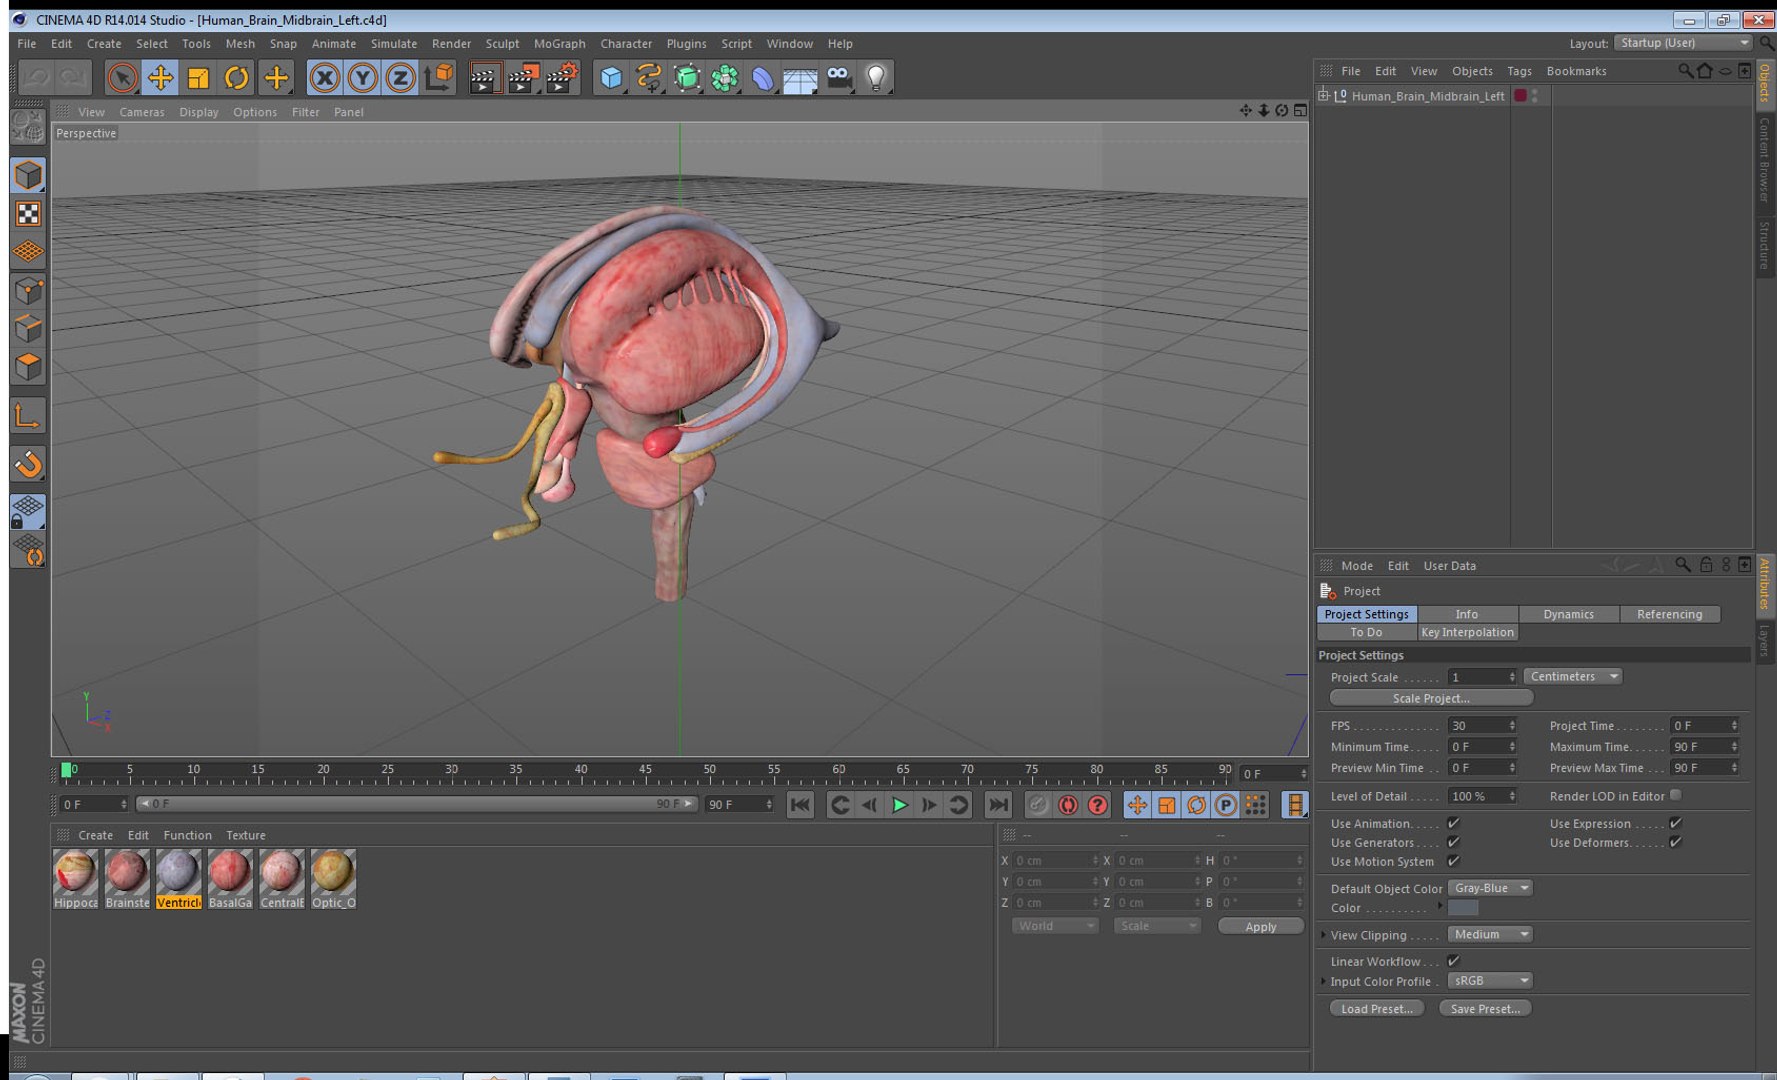
Task: Select the Rotate tool in top toolbar
Action: pos(237,78)
